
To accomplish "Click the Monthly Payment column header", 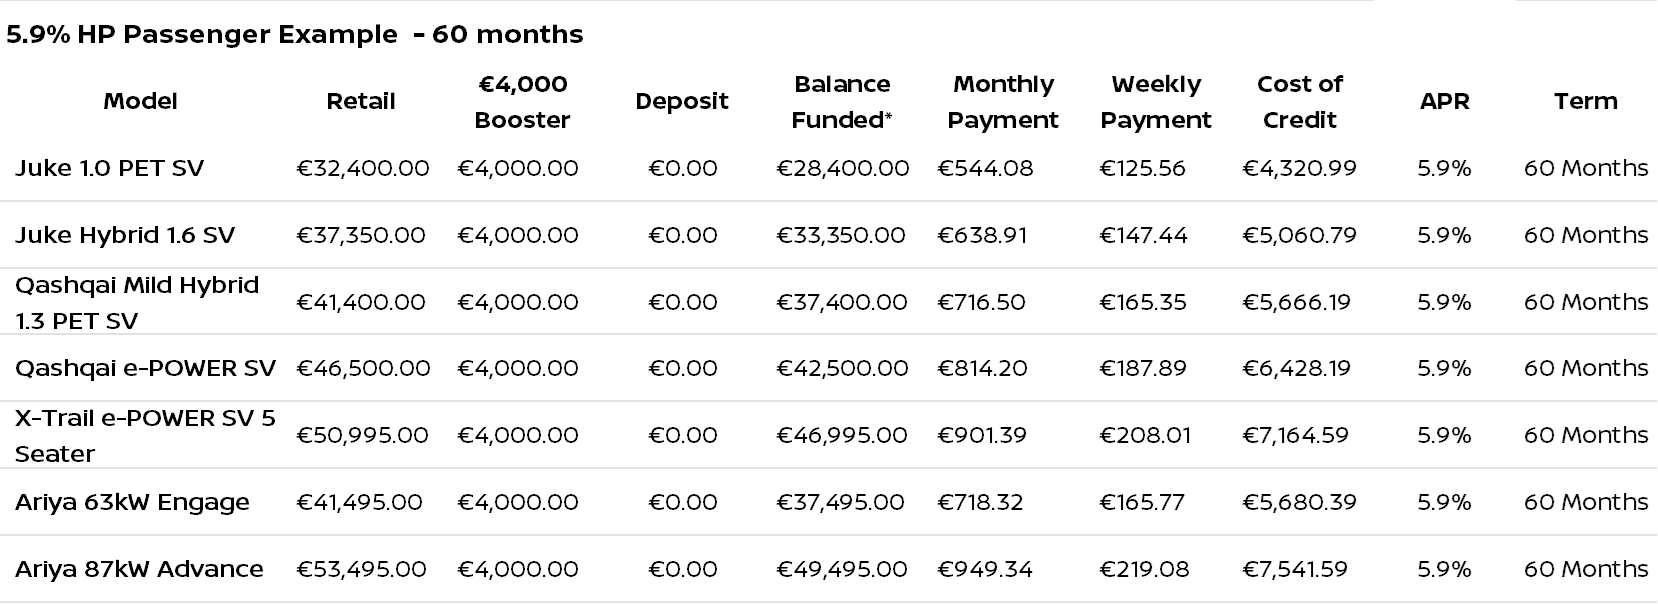I will pos(1003,102).
